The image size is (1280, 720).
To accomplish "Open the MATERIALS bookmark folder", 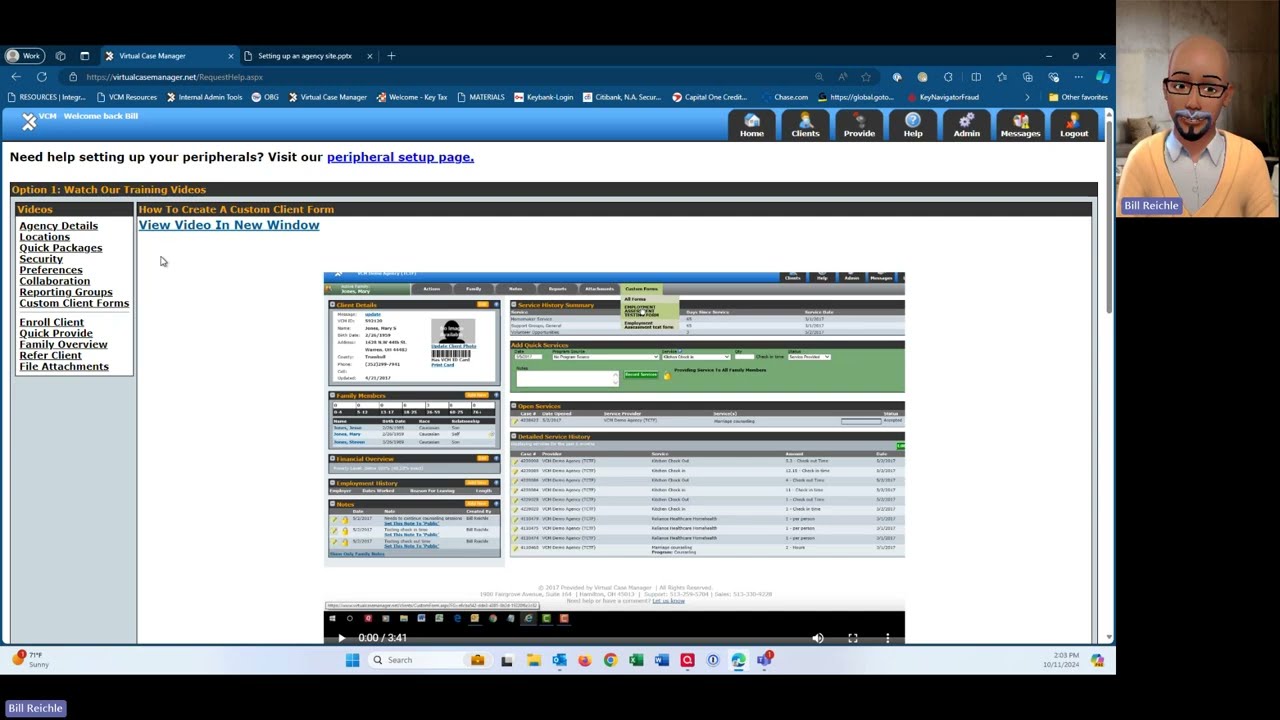I will [481, 97].
